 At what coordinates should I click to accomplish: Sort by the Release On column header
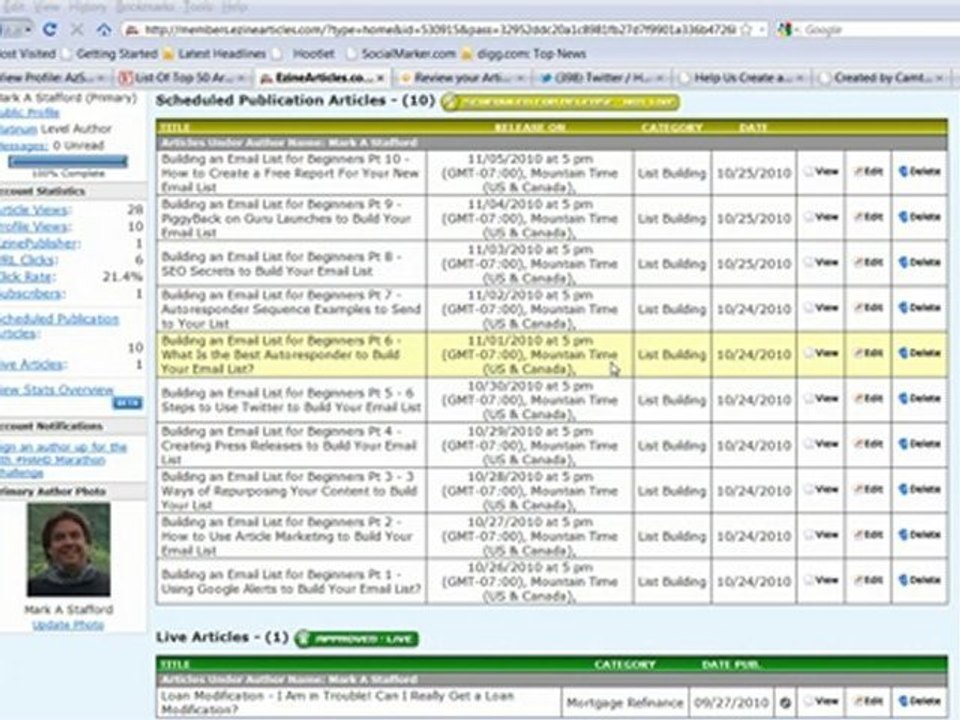coord(530,127)
